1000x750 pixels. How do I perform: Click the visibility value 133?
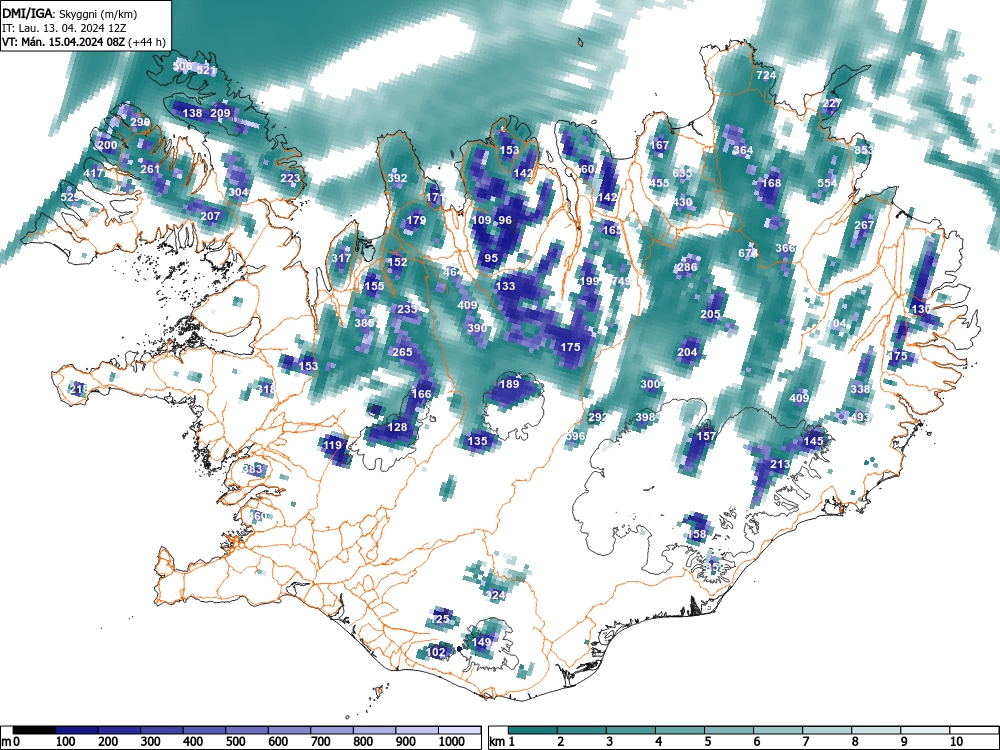(505, 286)
